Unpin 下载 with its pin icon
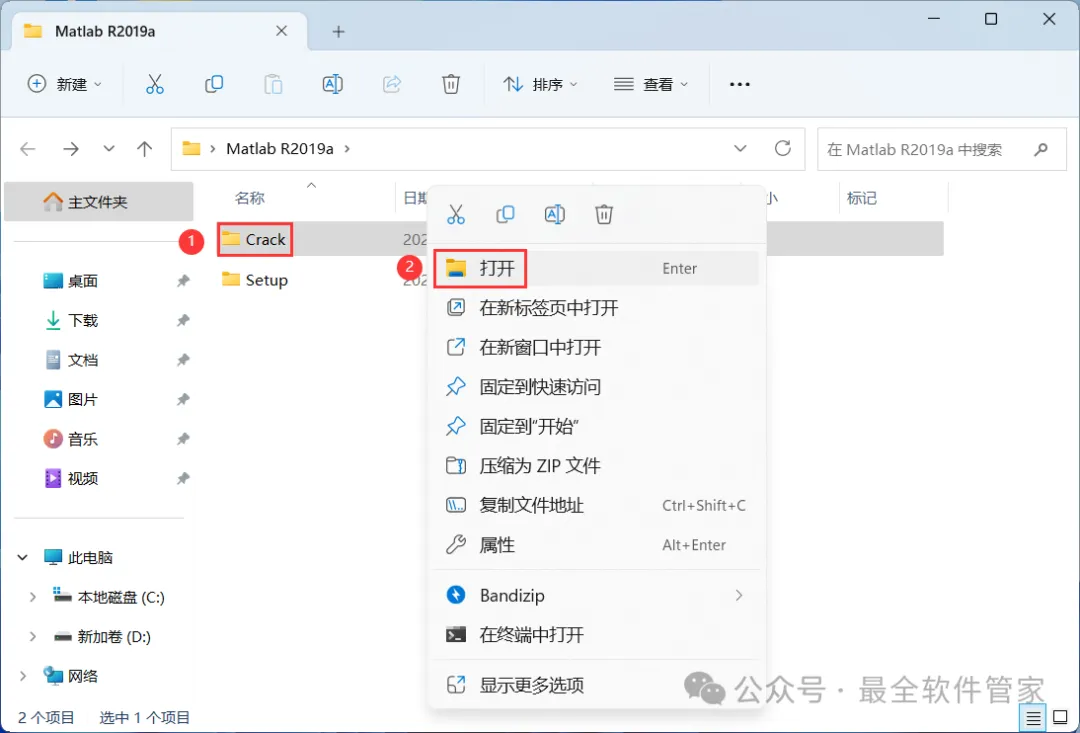This screenshot has height=733, width=1080. 183,320
